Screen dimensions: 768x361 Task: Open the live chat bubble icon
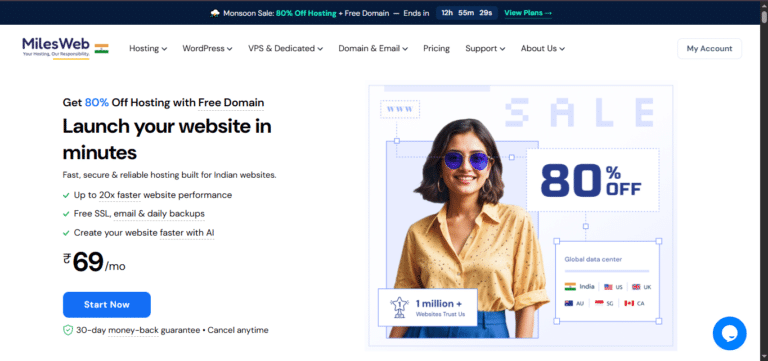click(x=729, y=333)
